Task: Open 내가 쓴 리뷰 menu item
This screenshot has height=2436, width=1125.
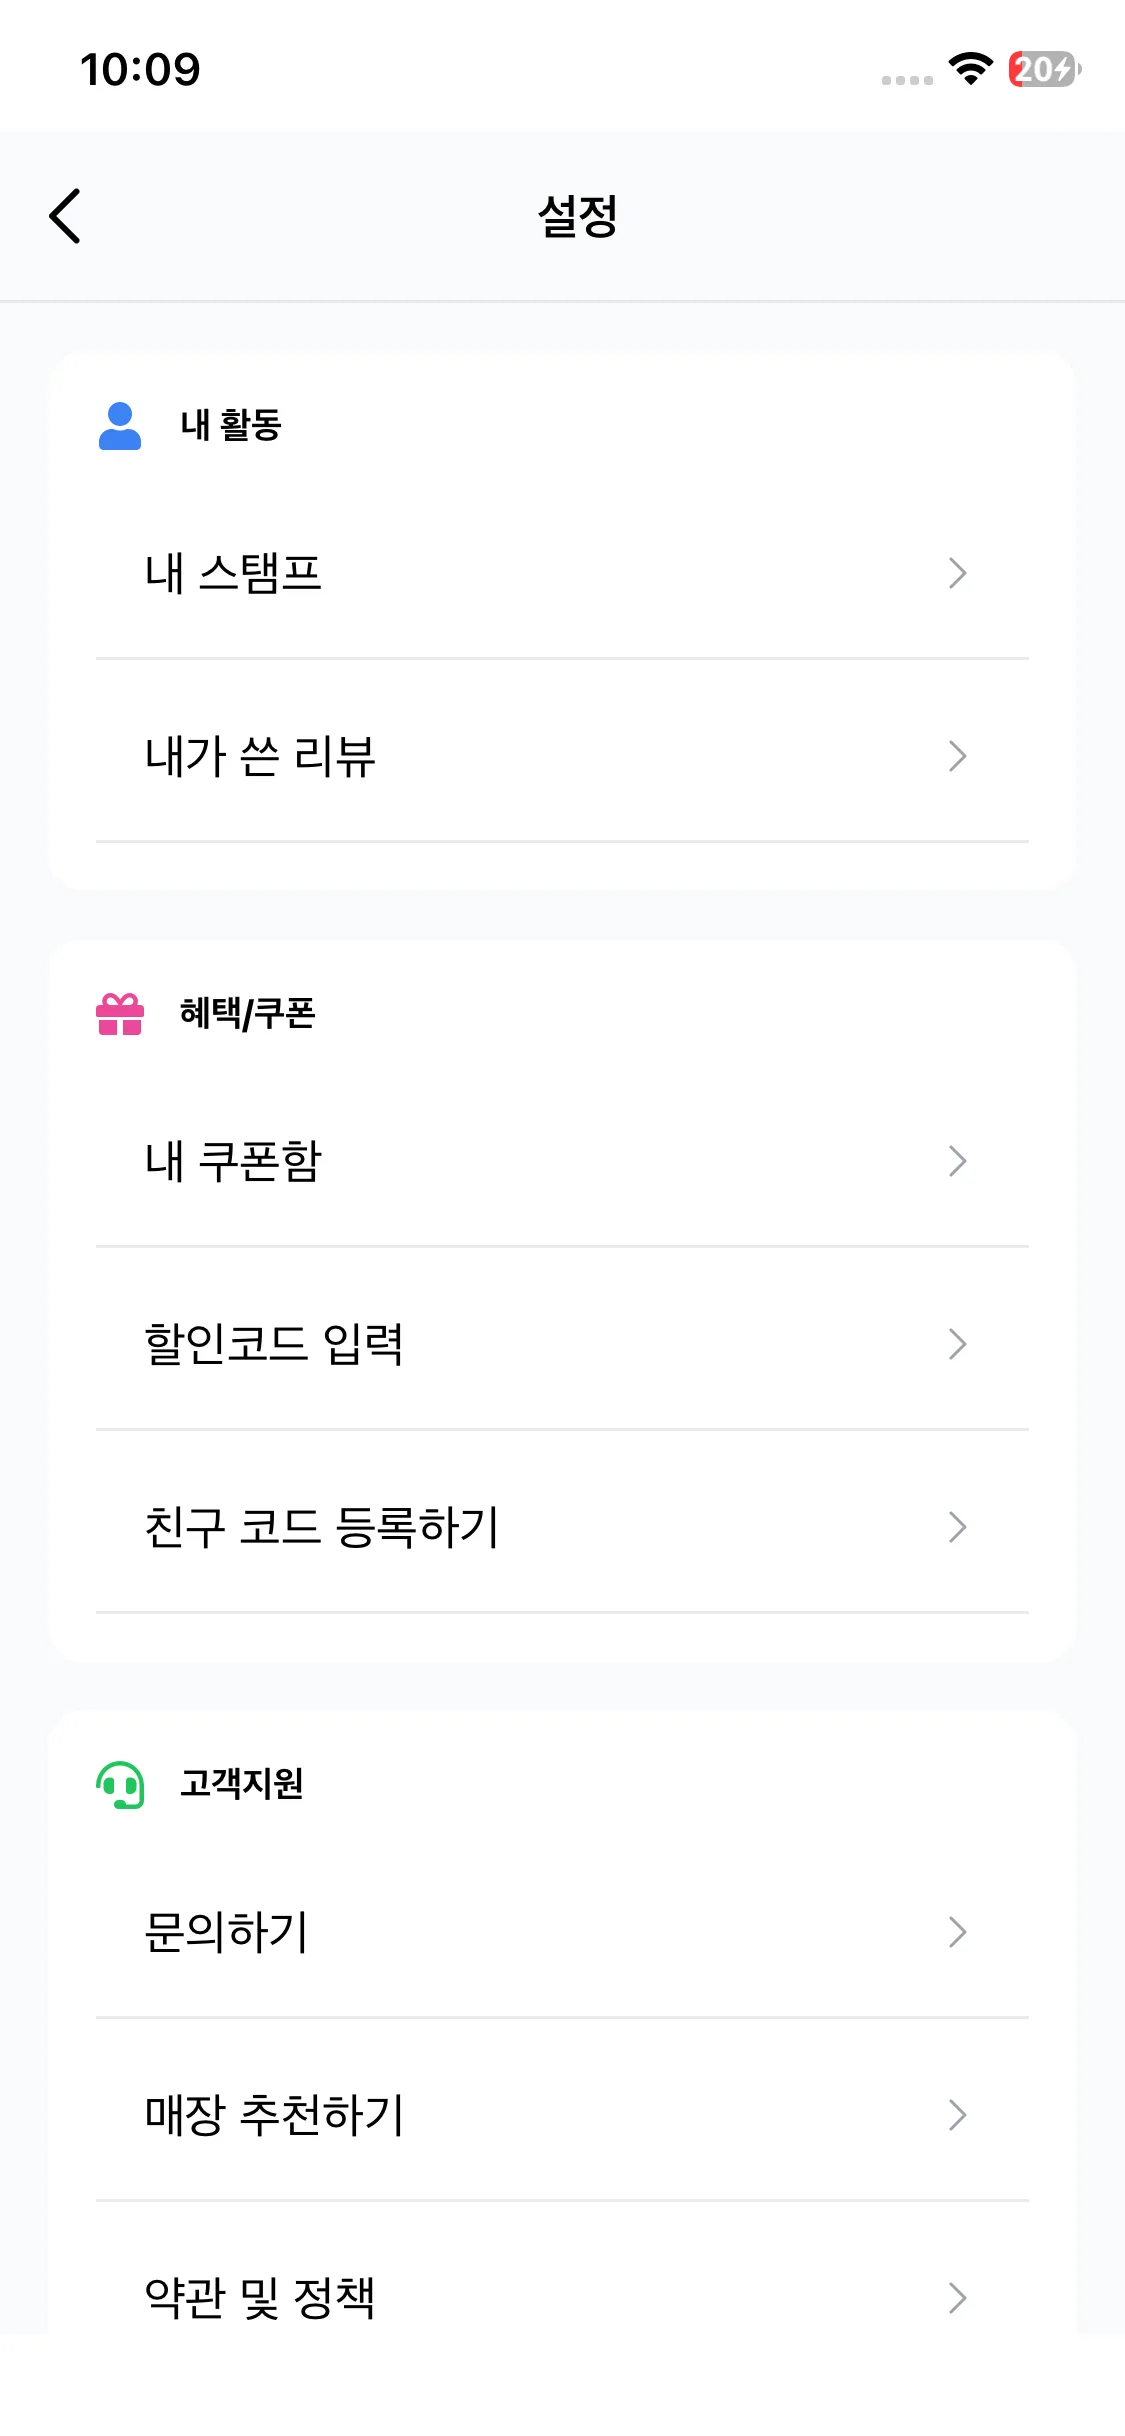Action: point(260,756)
